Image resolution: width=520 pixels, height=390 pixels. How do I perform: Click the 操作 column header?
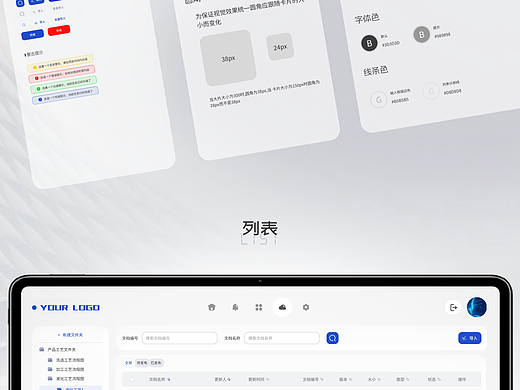tap(462, 379)
